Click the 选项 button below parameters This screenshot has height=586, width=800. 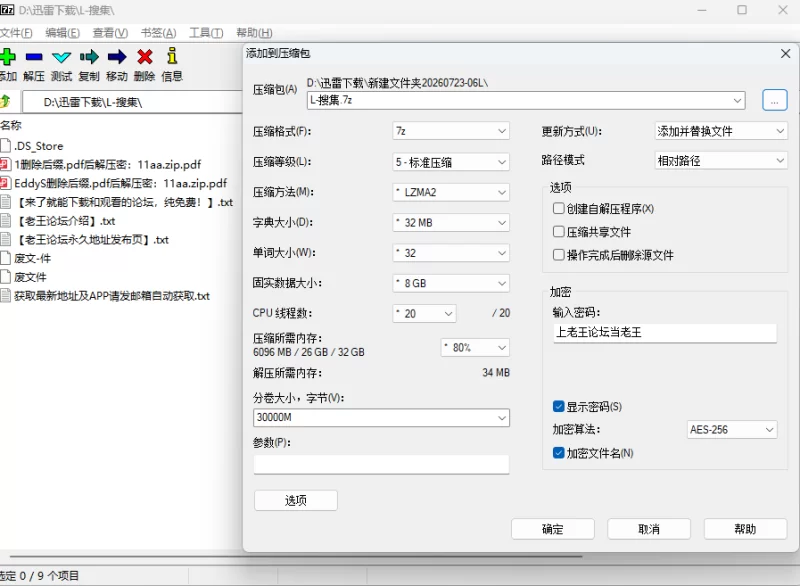click(296, 500)
